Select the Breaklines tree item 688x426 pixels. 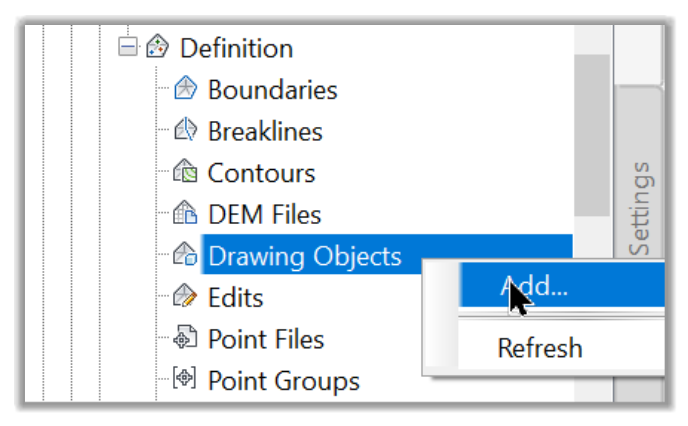click(x=265, y=132)
